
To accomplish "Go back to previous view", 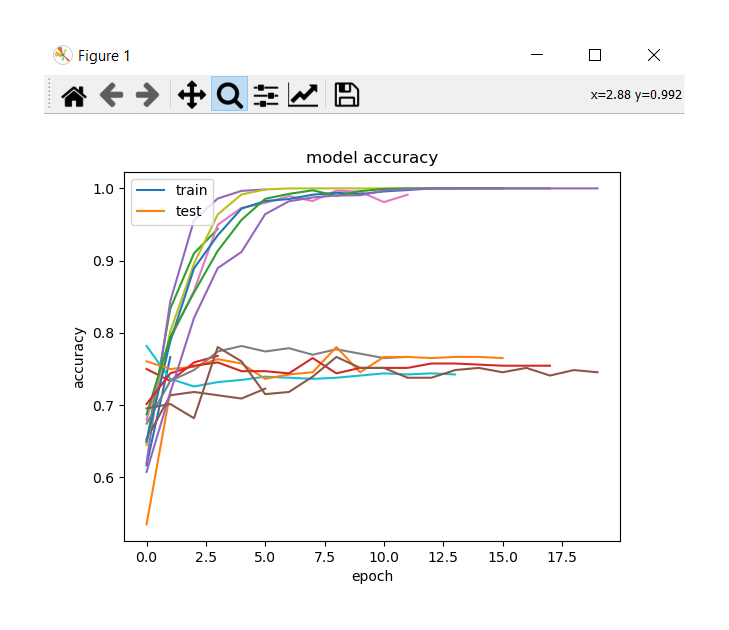I will 111,95.
